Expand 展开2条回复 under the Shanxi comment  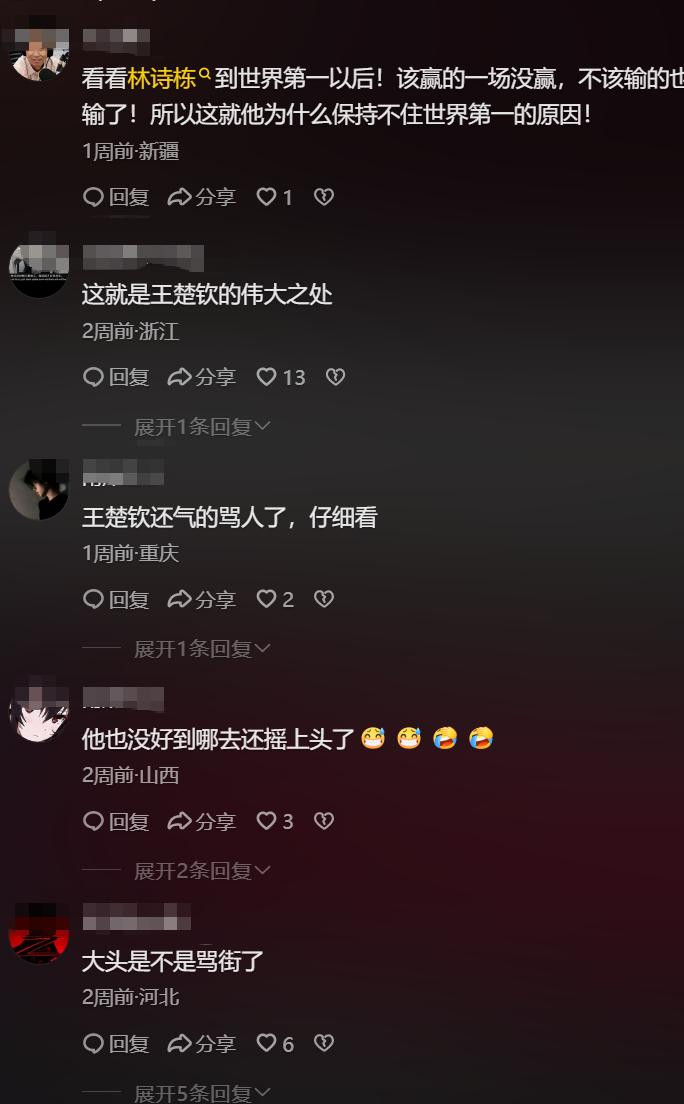(x=201, y=871)
